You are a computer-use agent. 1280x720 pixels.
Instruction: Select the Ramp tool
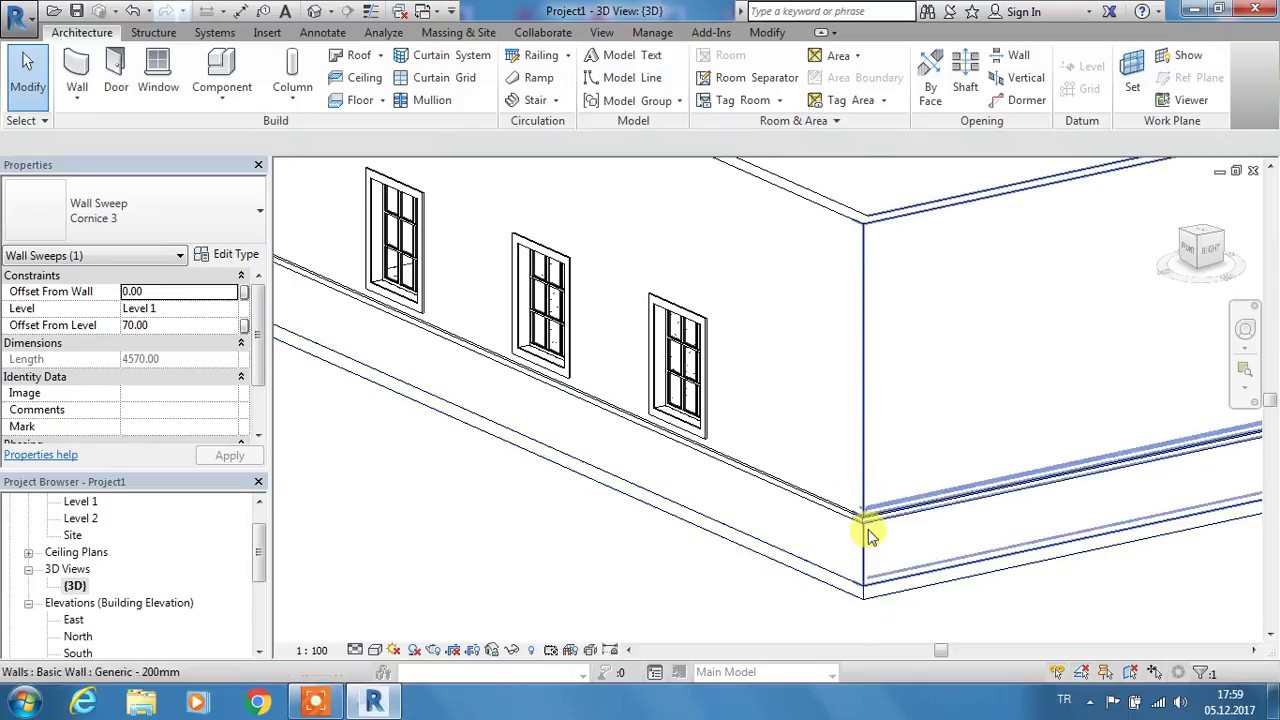(x=529, y=78)
